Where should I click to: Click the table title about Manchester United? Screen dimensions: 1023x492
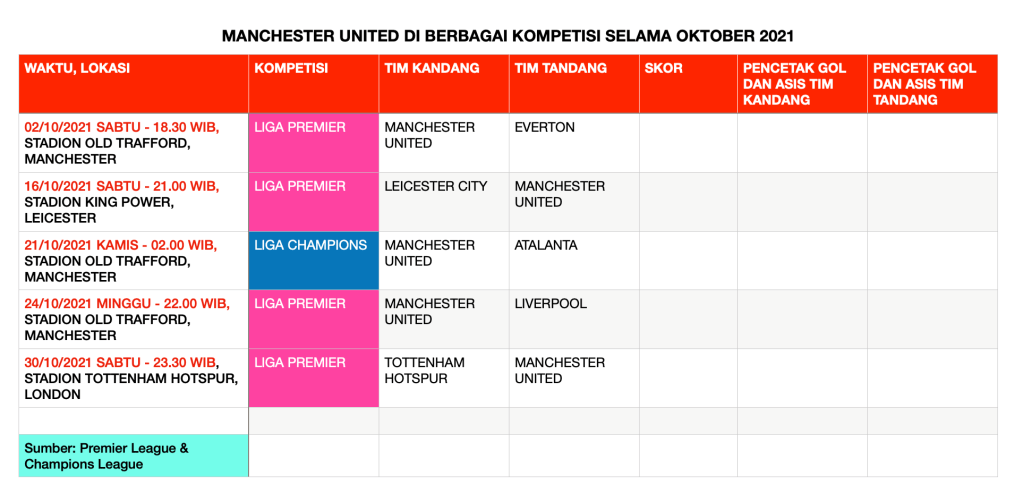[x=508, y=36]
